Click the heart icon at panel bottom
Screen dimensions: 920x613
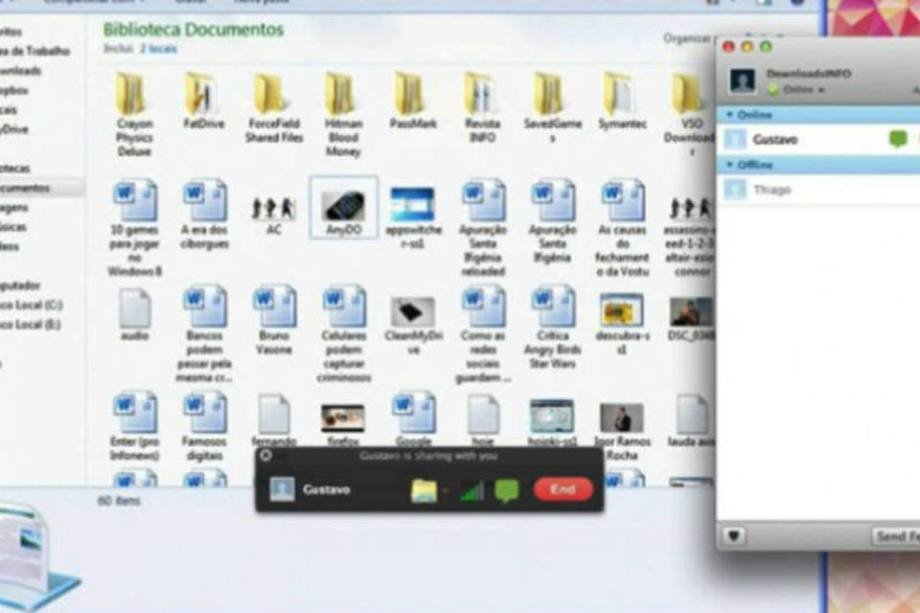click(734, 537)
